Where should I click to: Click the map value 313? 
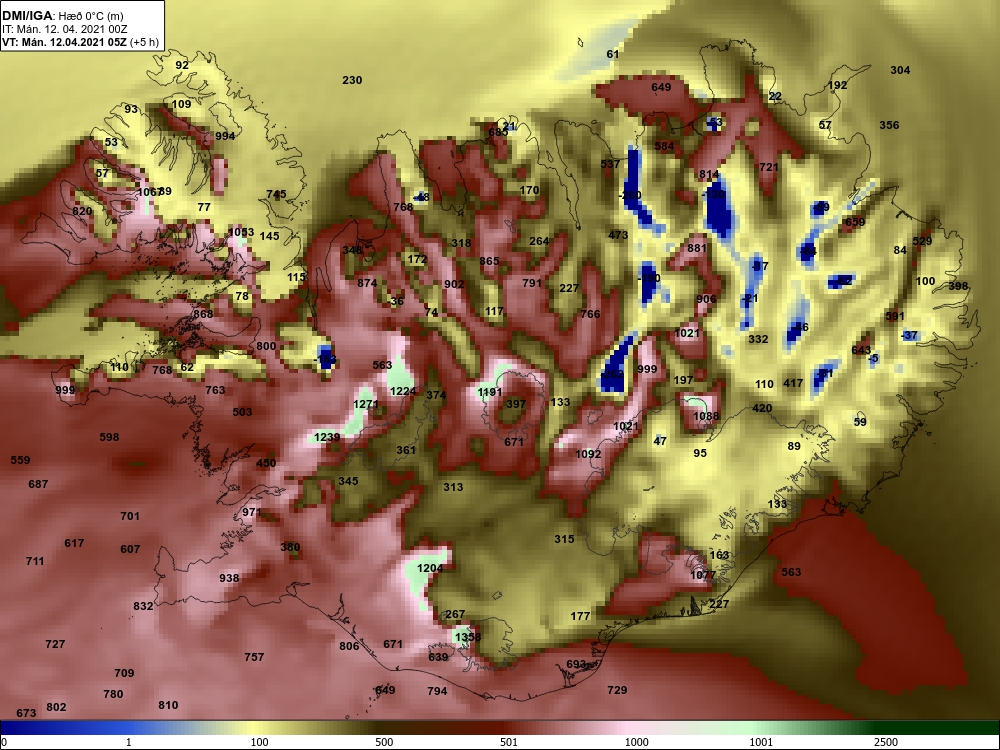point(453,487)
